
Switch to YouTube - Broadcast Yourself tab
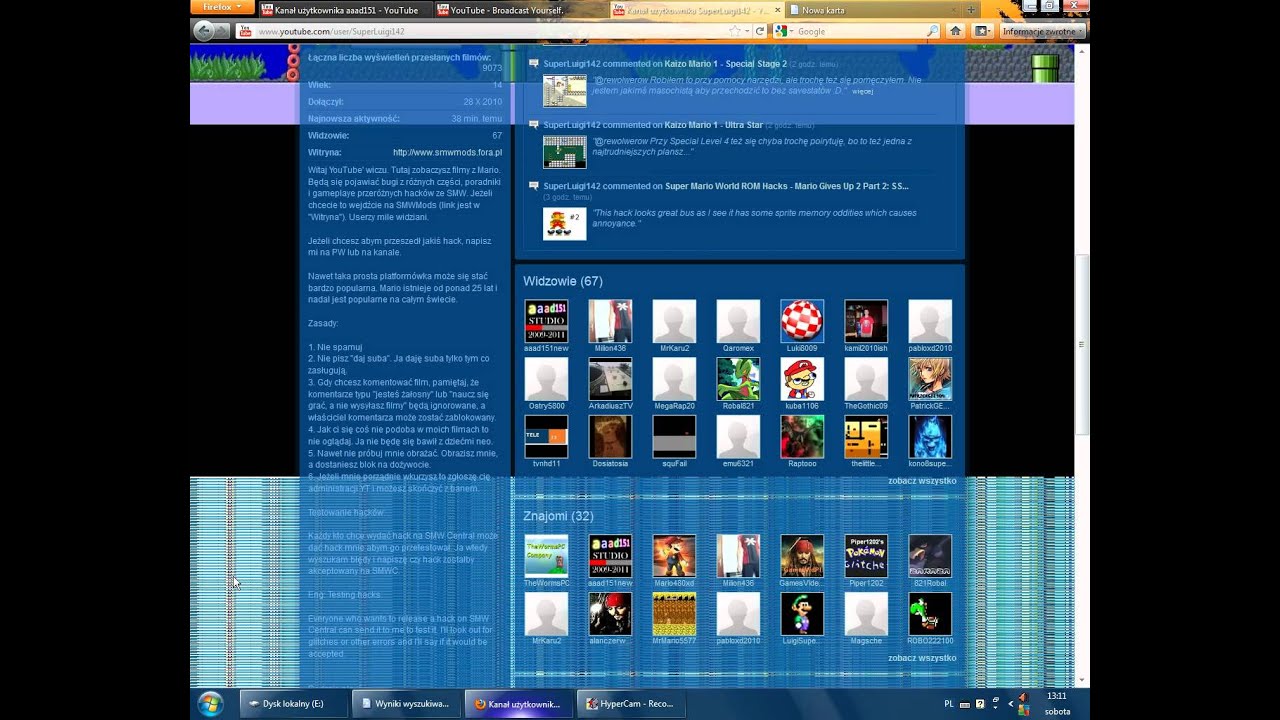pos(521,10)
